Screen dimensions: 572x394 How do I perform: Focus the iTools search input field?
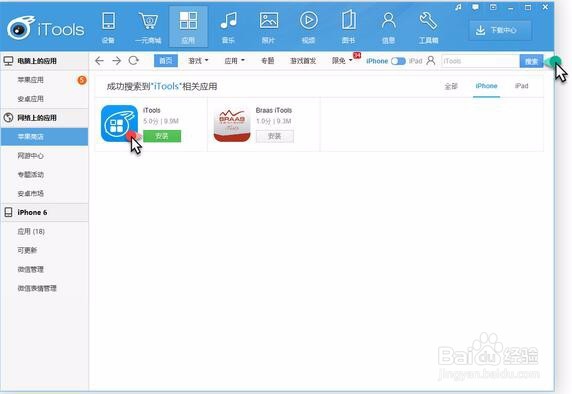[x=480, y=61]
